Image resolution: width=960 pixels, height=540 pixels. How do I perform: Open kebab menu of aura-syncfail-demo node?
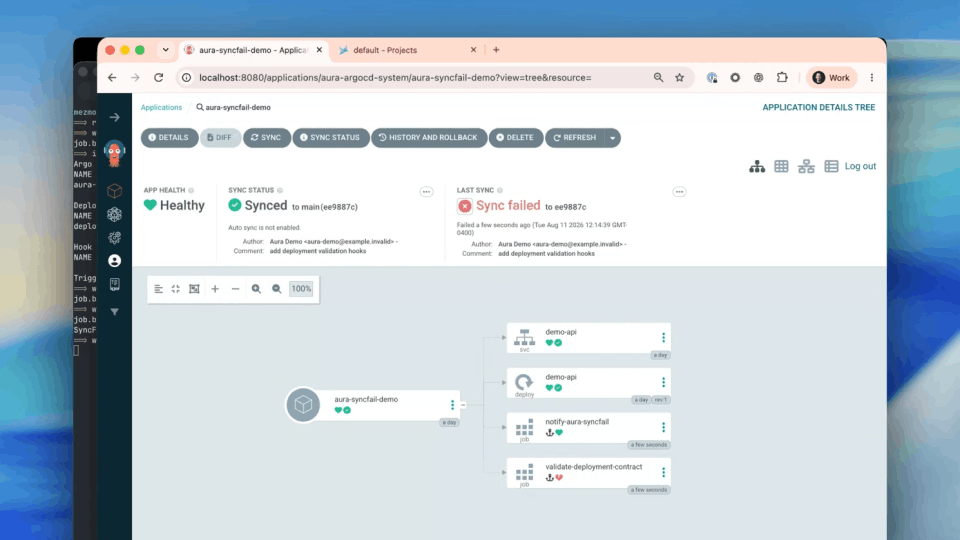[452, 405]
